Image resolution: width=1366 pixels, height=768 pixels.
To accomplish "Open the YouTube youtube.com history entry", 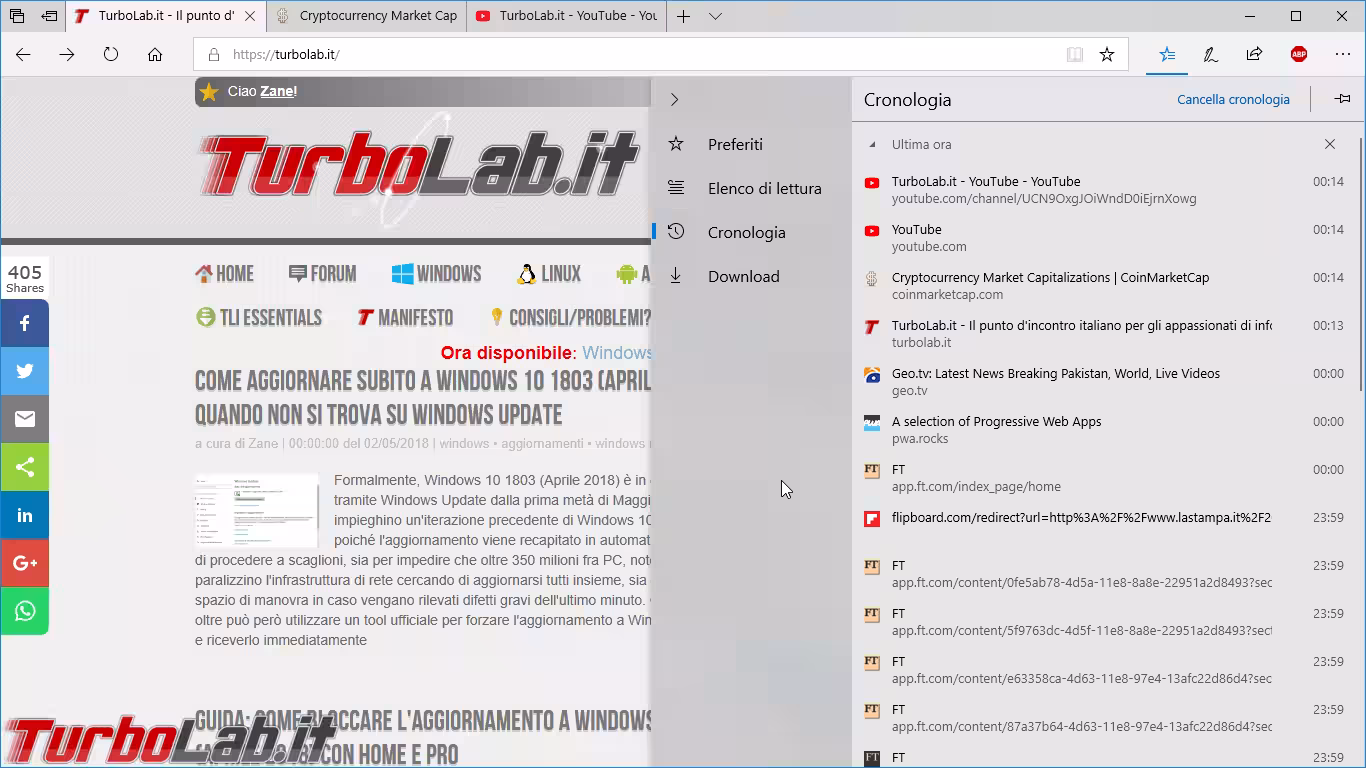I will pos(1104,238).
